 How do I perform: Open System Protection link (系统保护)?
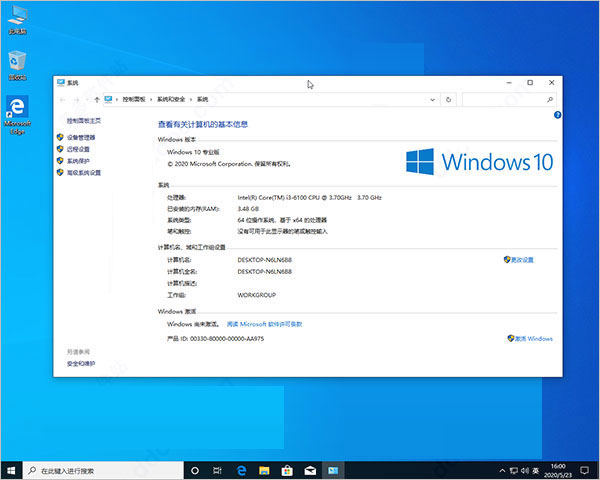click(78, 161)
